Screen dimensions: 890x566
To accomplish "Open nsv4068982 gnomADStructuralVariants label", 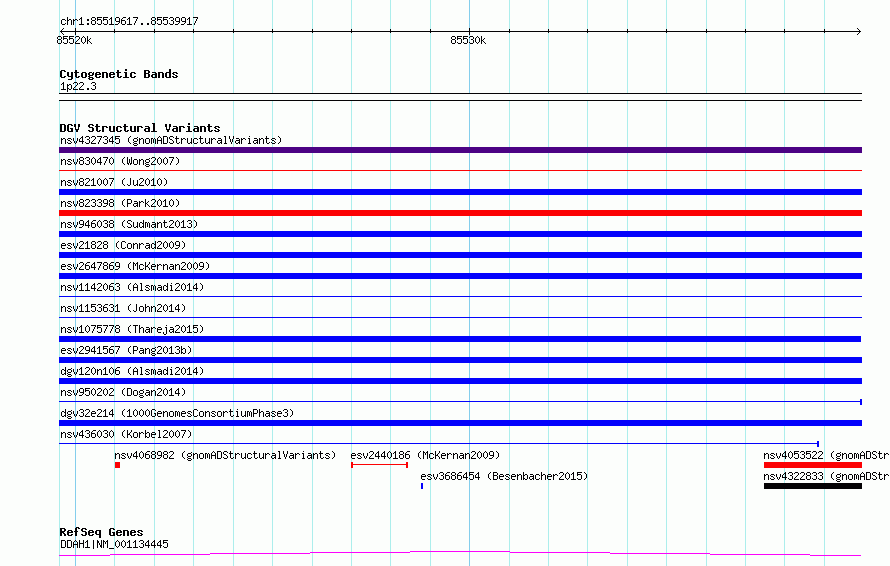I will coord(225,455).
